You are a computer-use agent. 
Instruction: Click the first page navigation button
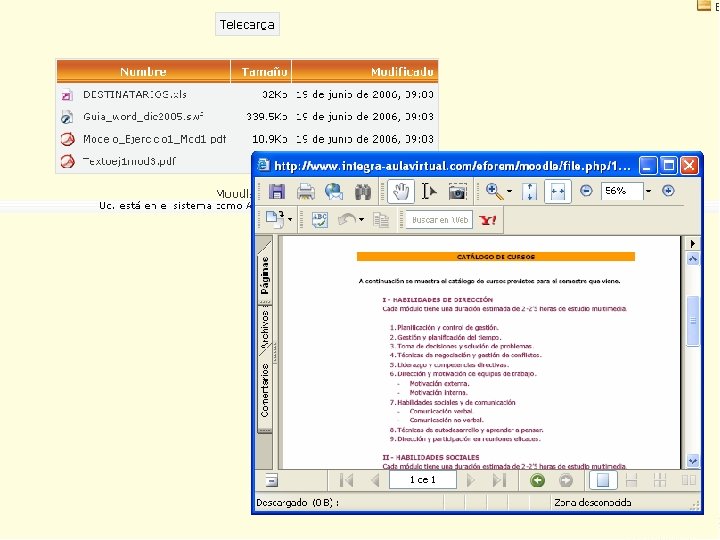point(347,480)
